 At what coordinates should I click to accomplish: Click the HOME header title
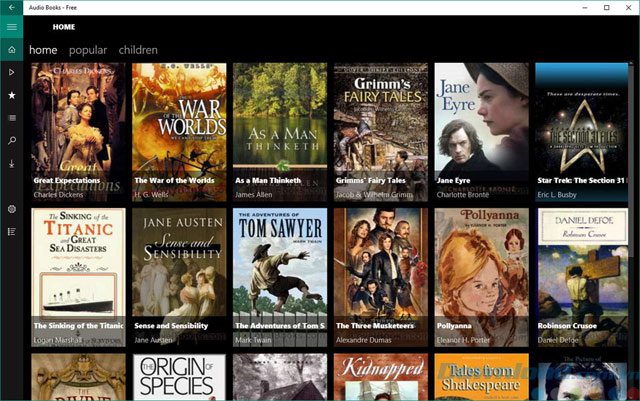pyautogui.click(x=64, y=27)
